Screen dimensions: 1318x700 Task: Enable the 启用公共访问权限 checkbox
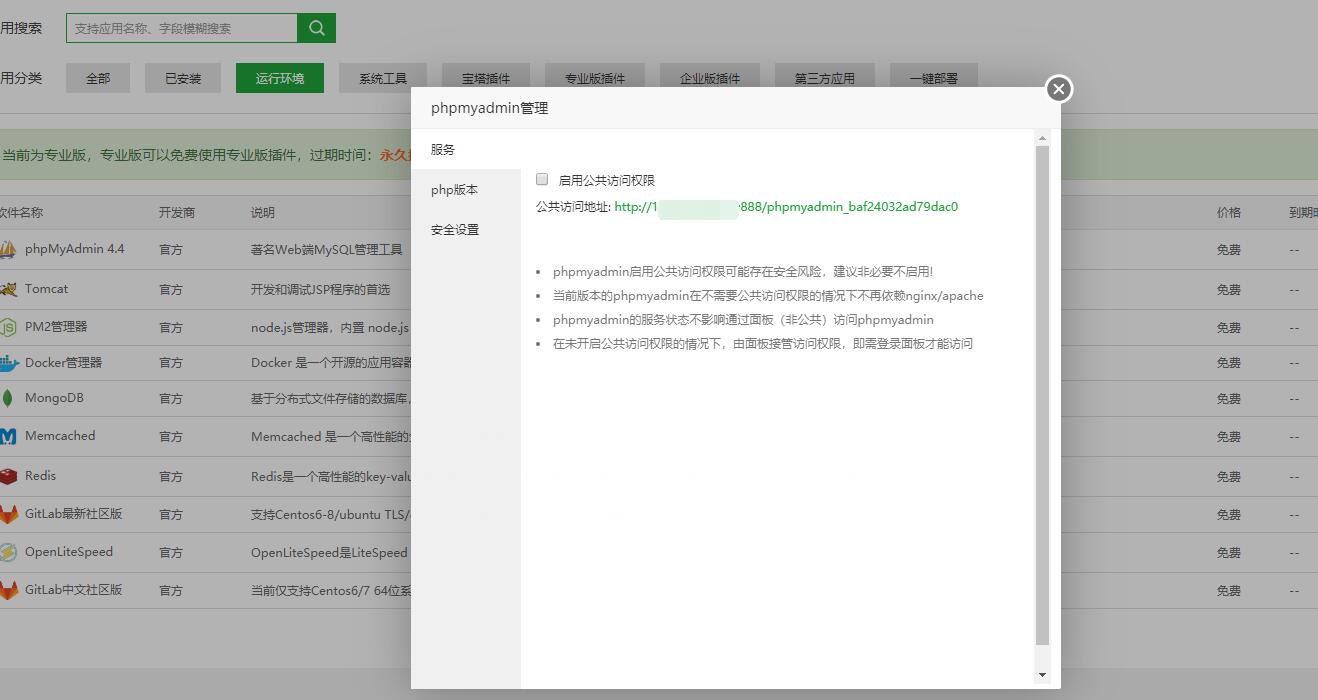point(542,179)
